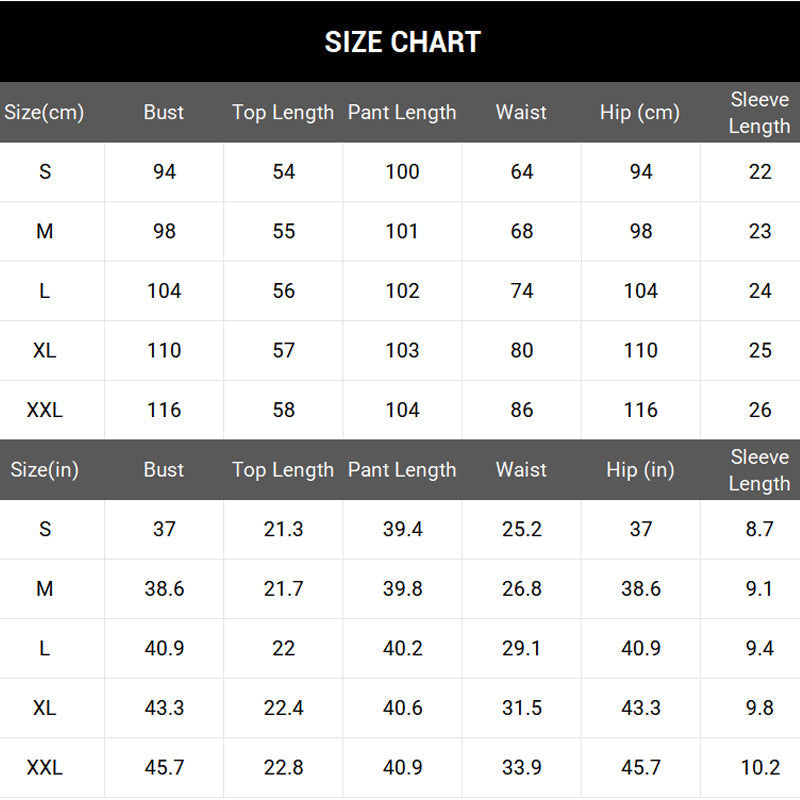Select the Size(in) column header
Screen dimensions: 800x800
coord(44,470)
